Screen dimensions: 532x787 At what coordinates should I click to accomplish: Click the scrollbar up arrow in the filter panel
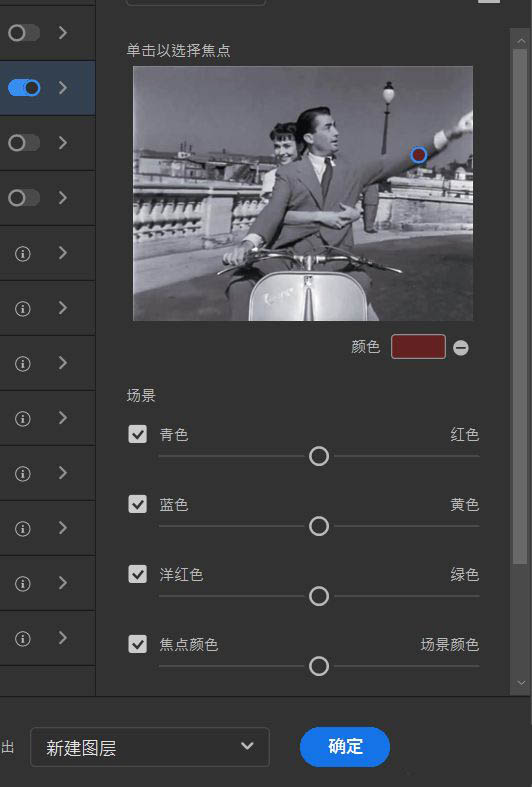pos(520,40)
